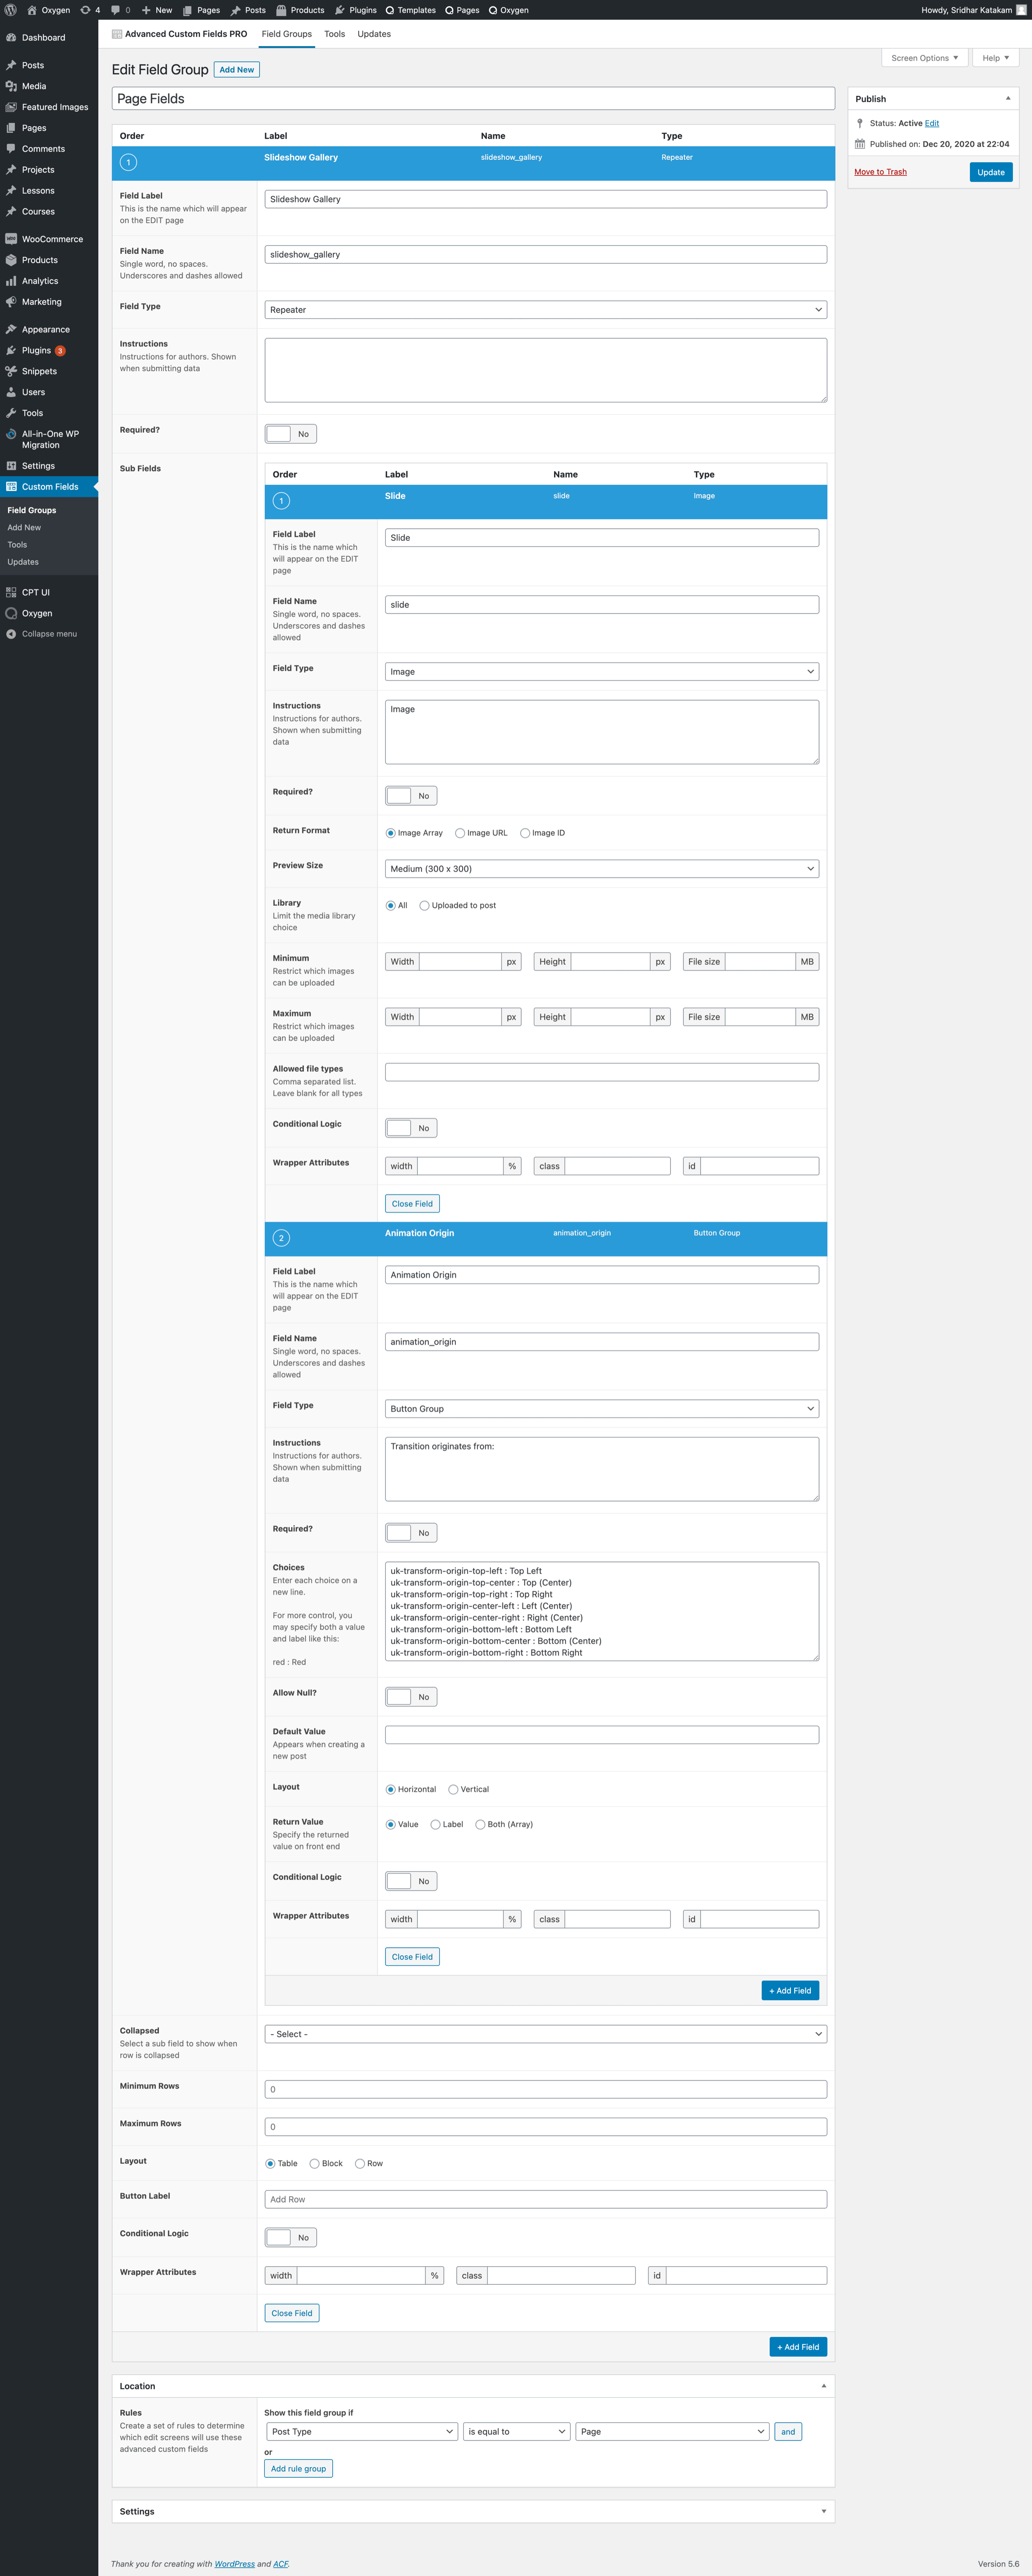Viewport: 1032px width, 2576px height.
Task: Click the Update button in Publish box
Action: coord(991,172)
